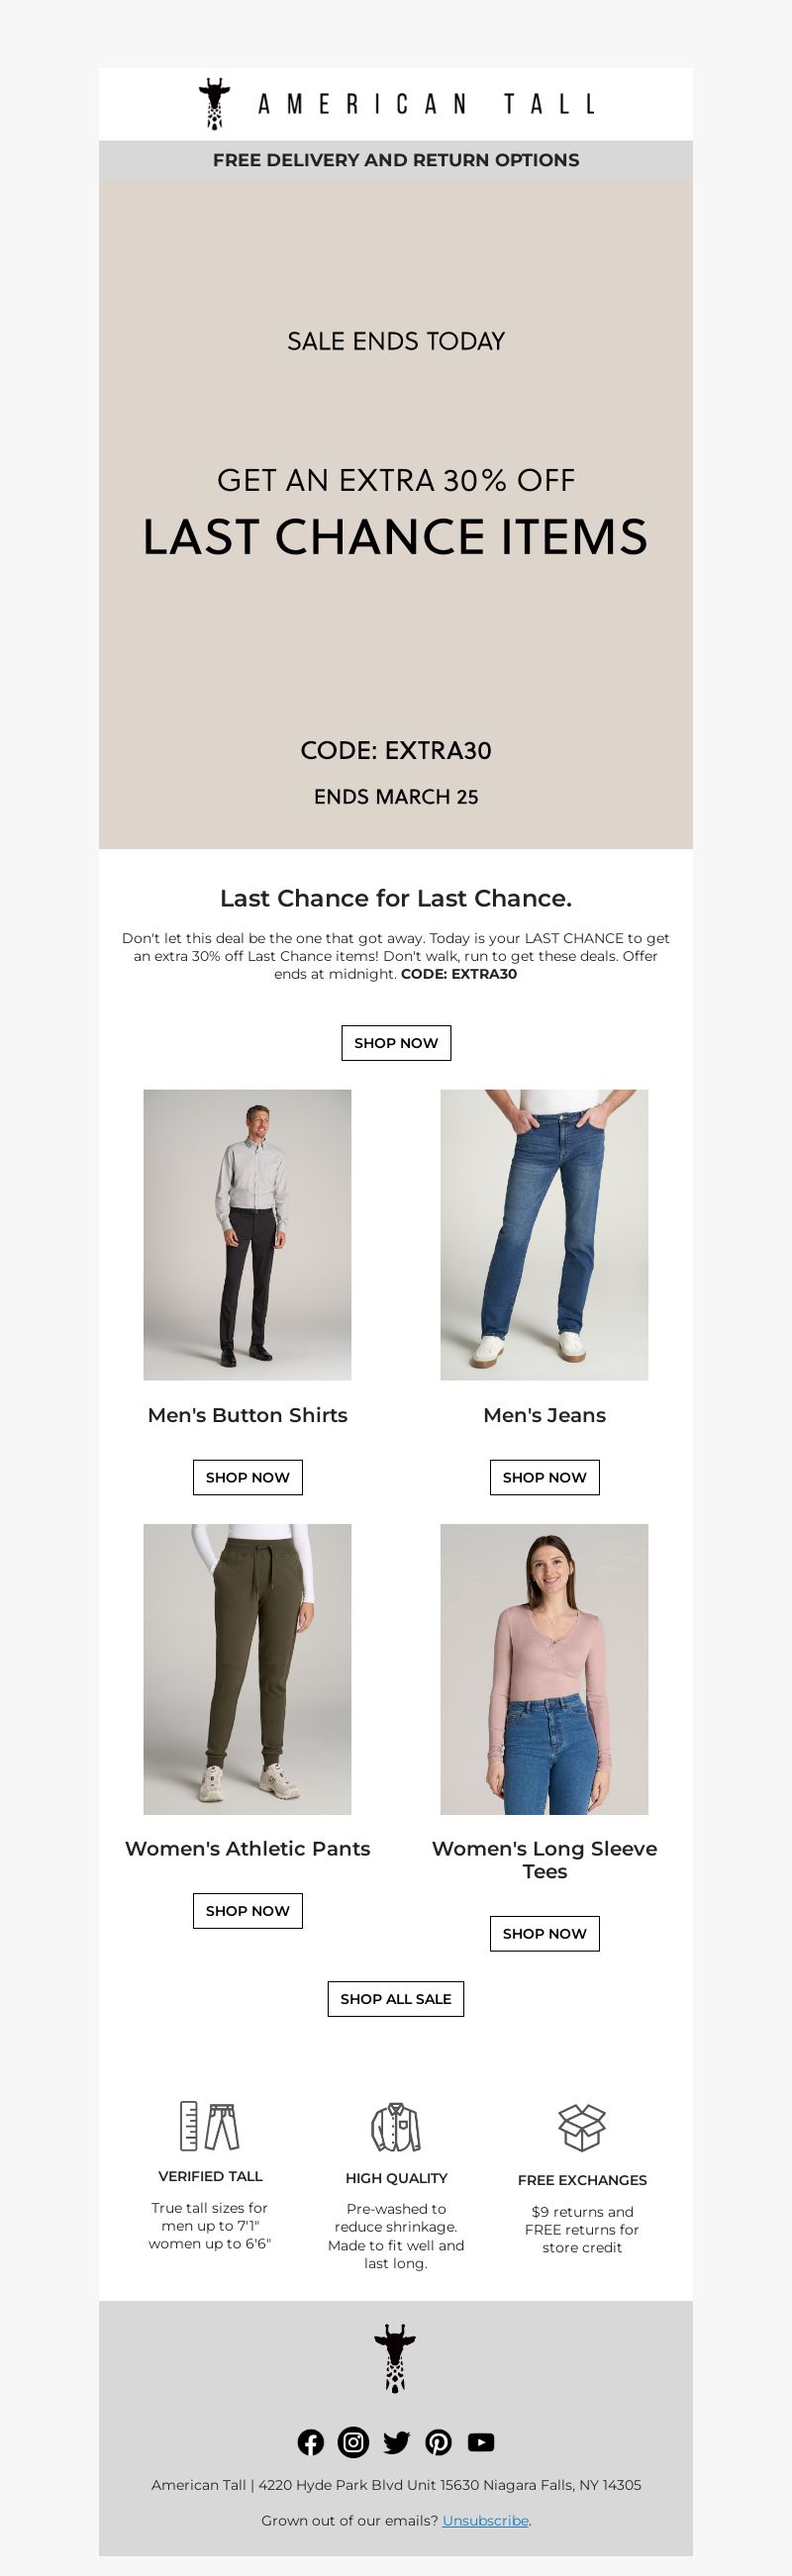This screenshot has width=792, height=2576.
Task: Open the Twitter bird icon
Action: click(396, 2442)
